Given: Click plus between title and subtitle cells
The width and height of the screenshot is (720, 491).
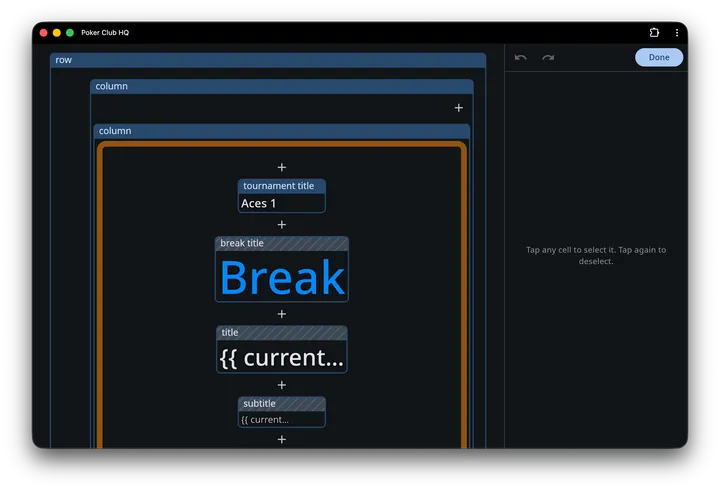Looking at the screenshot, I should click(x=282, y=385).
